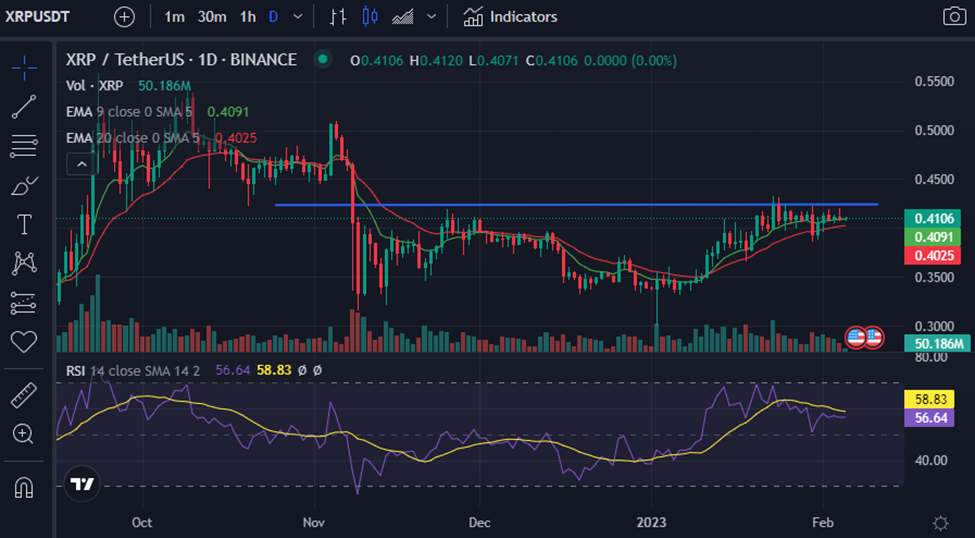Switch to the 30m timeframe
The image size is (975, 538).
pos(212,17)
